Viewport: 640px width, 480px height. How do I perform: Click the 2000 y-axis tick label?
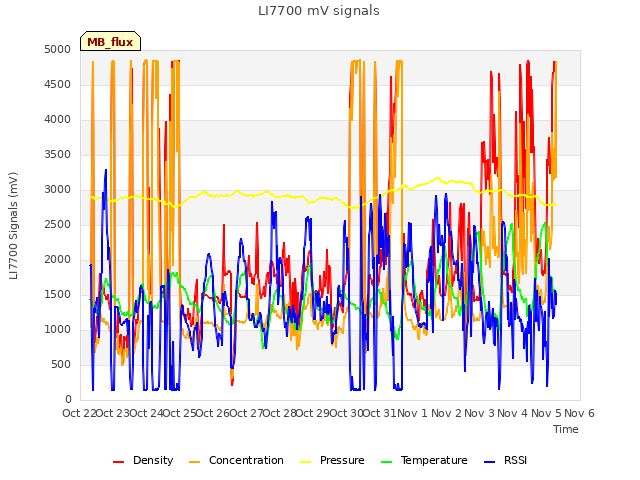[58, 260]
